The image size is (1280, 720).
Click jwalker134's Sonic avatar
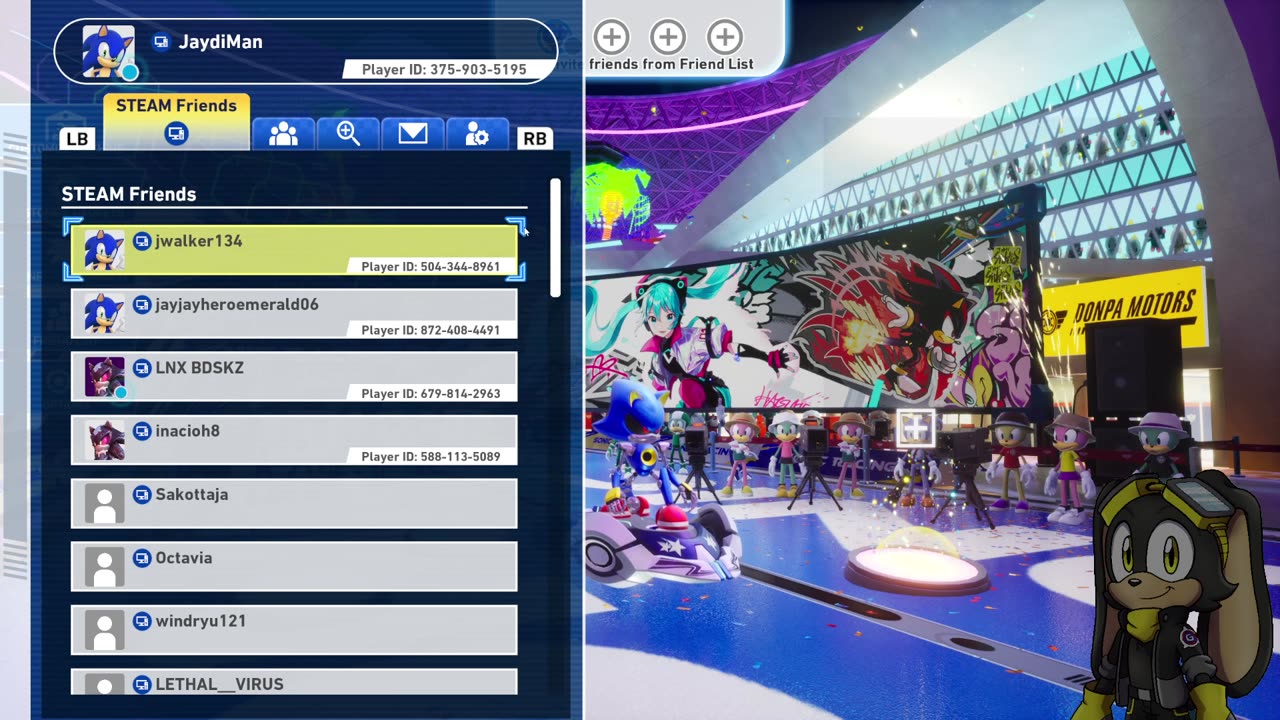(104, 250)
